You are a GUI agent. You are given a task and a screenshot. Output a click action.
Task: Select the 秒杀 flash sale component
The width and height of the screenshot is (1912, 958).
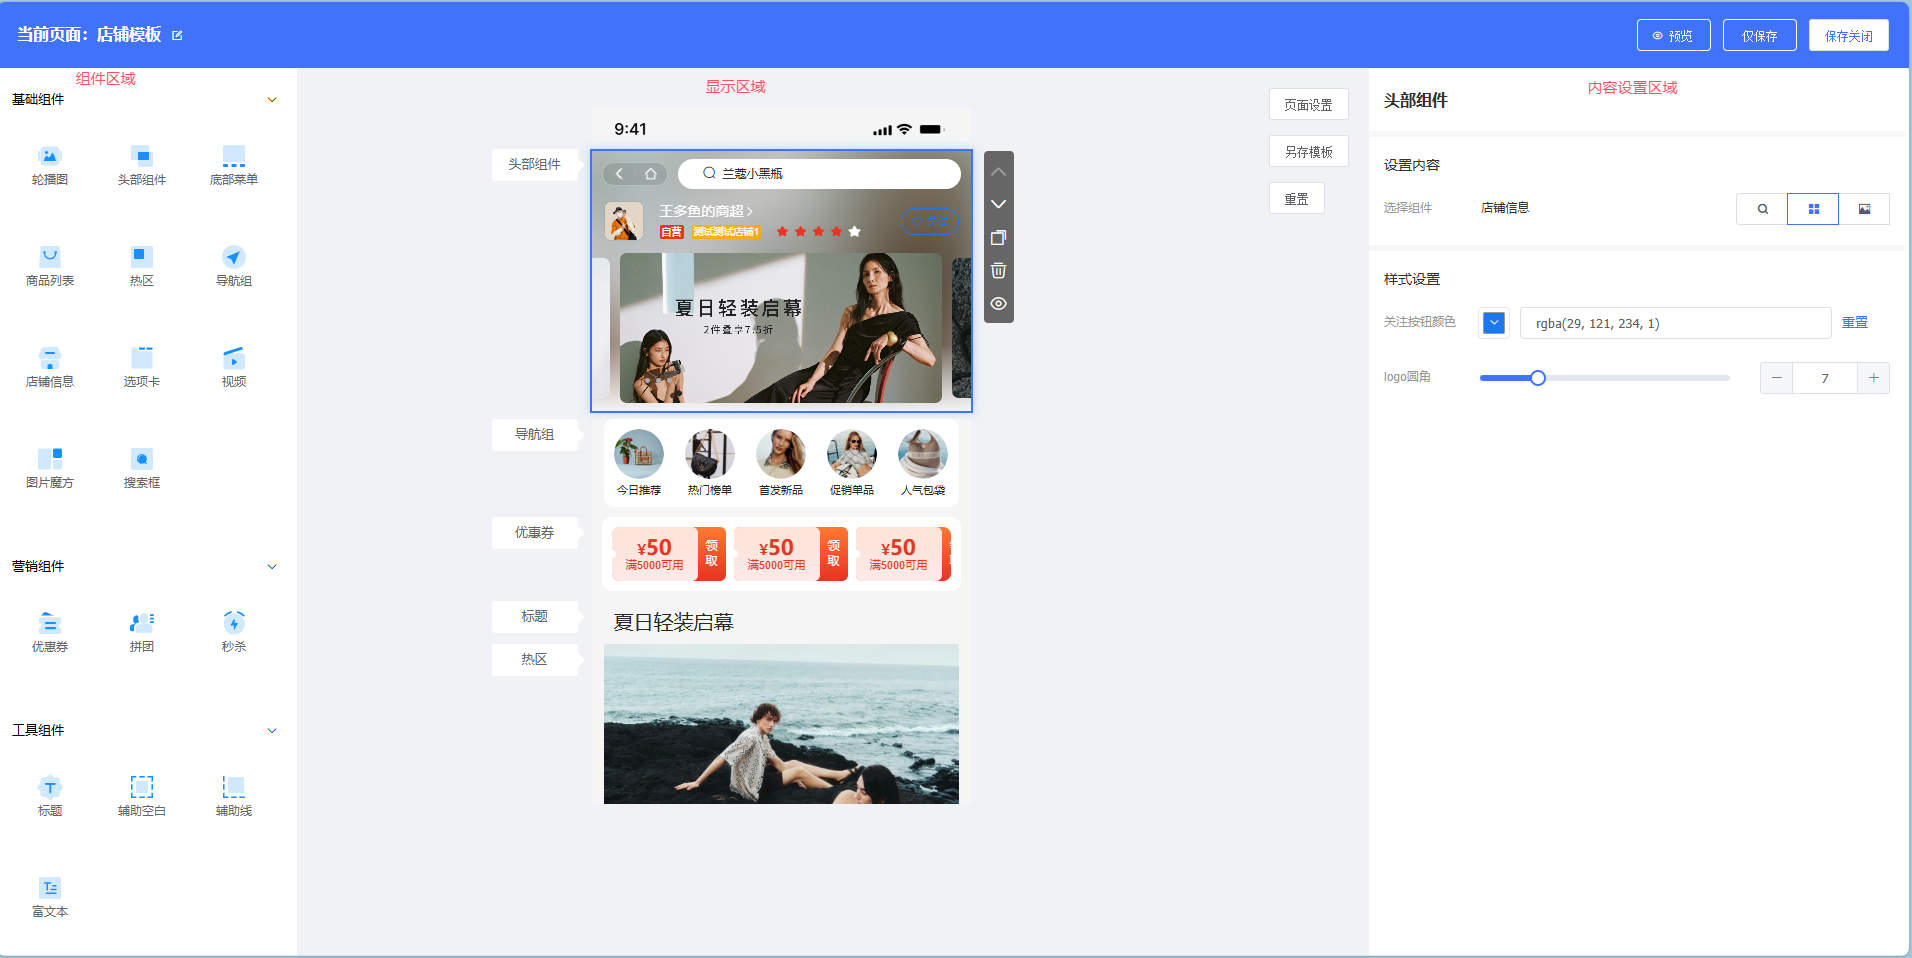click(233, 623)
